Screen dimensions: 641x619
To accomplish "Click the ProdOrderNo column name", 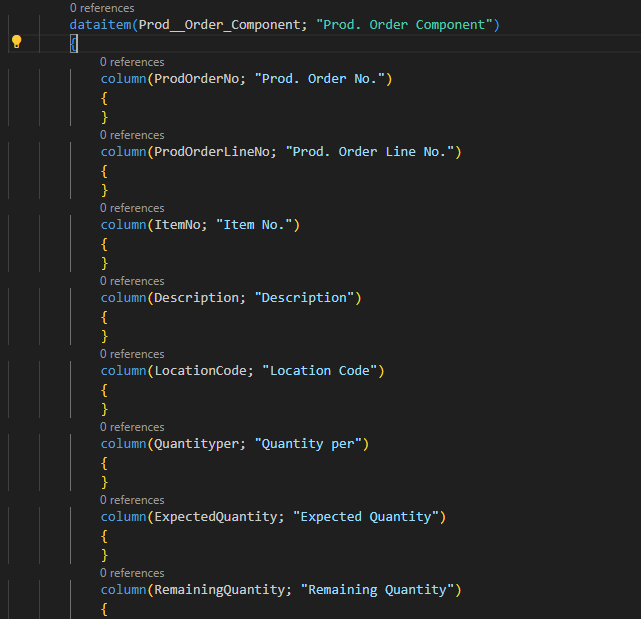I will pos(197,79).
